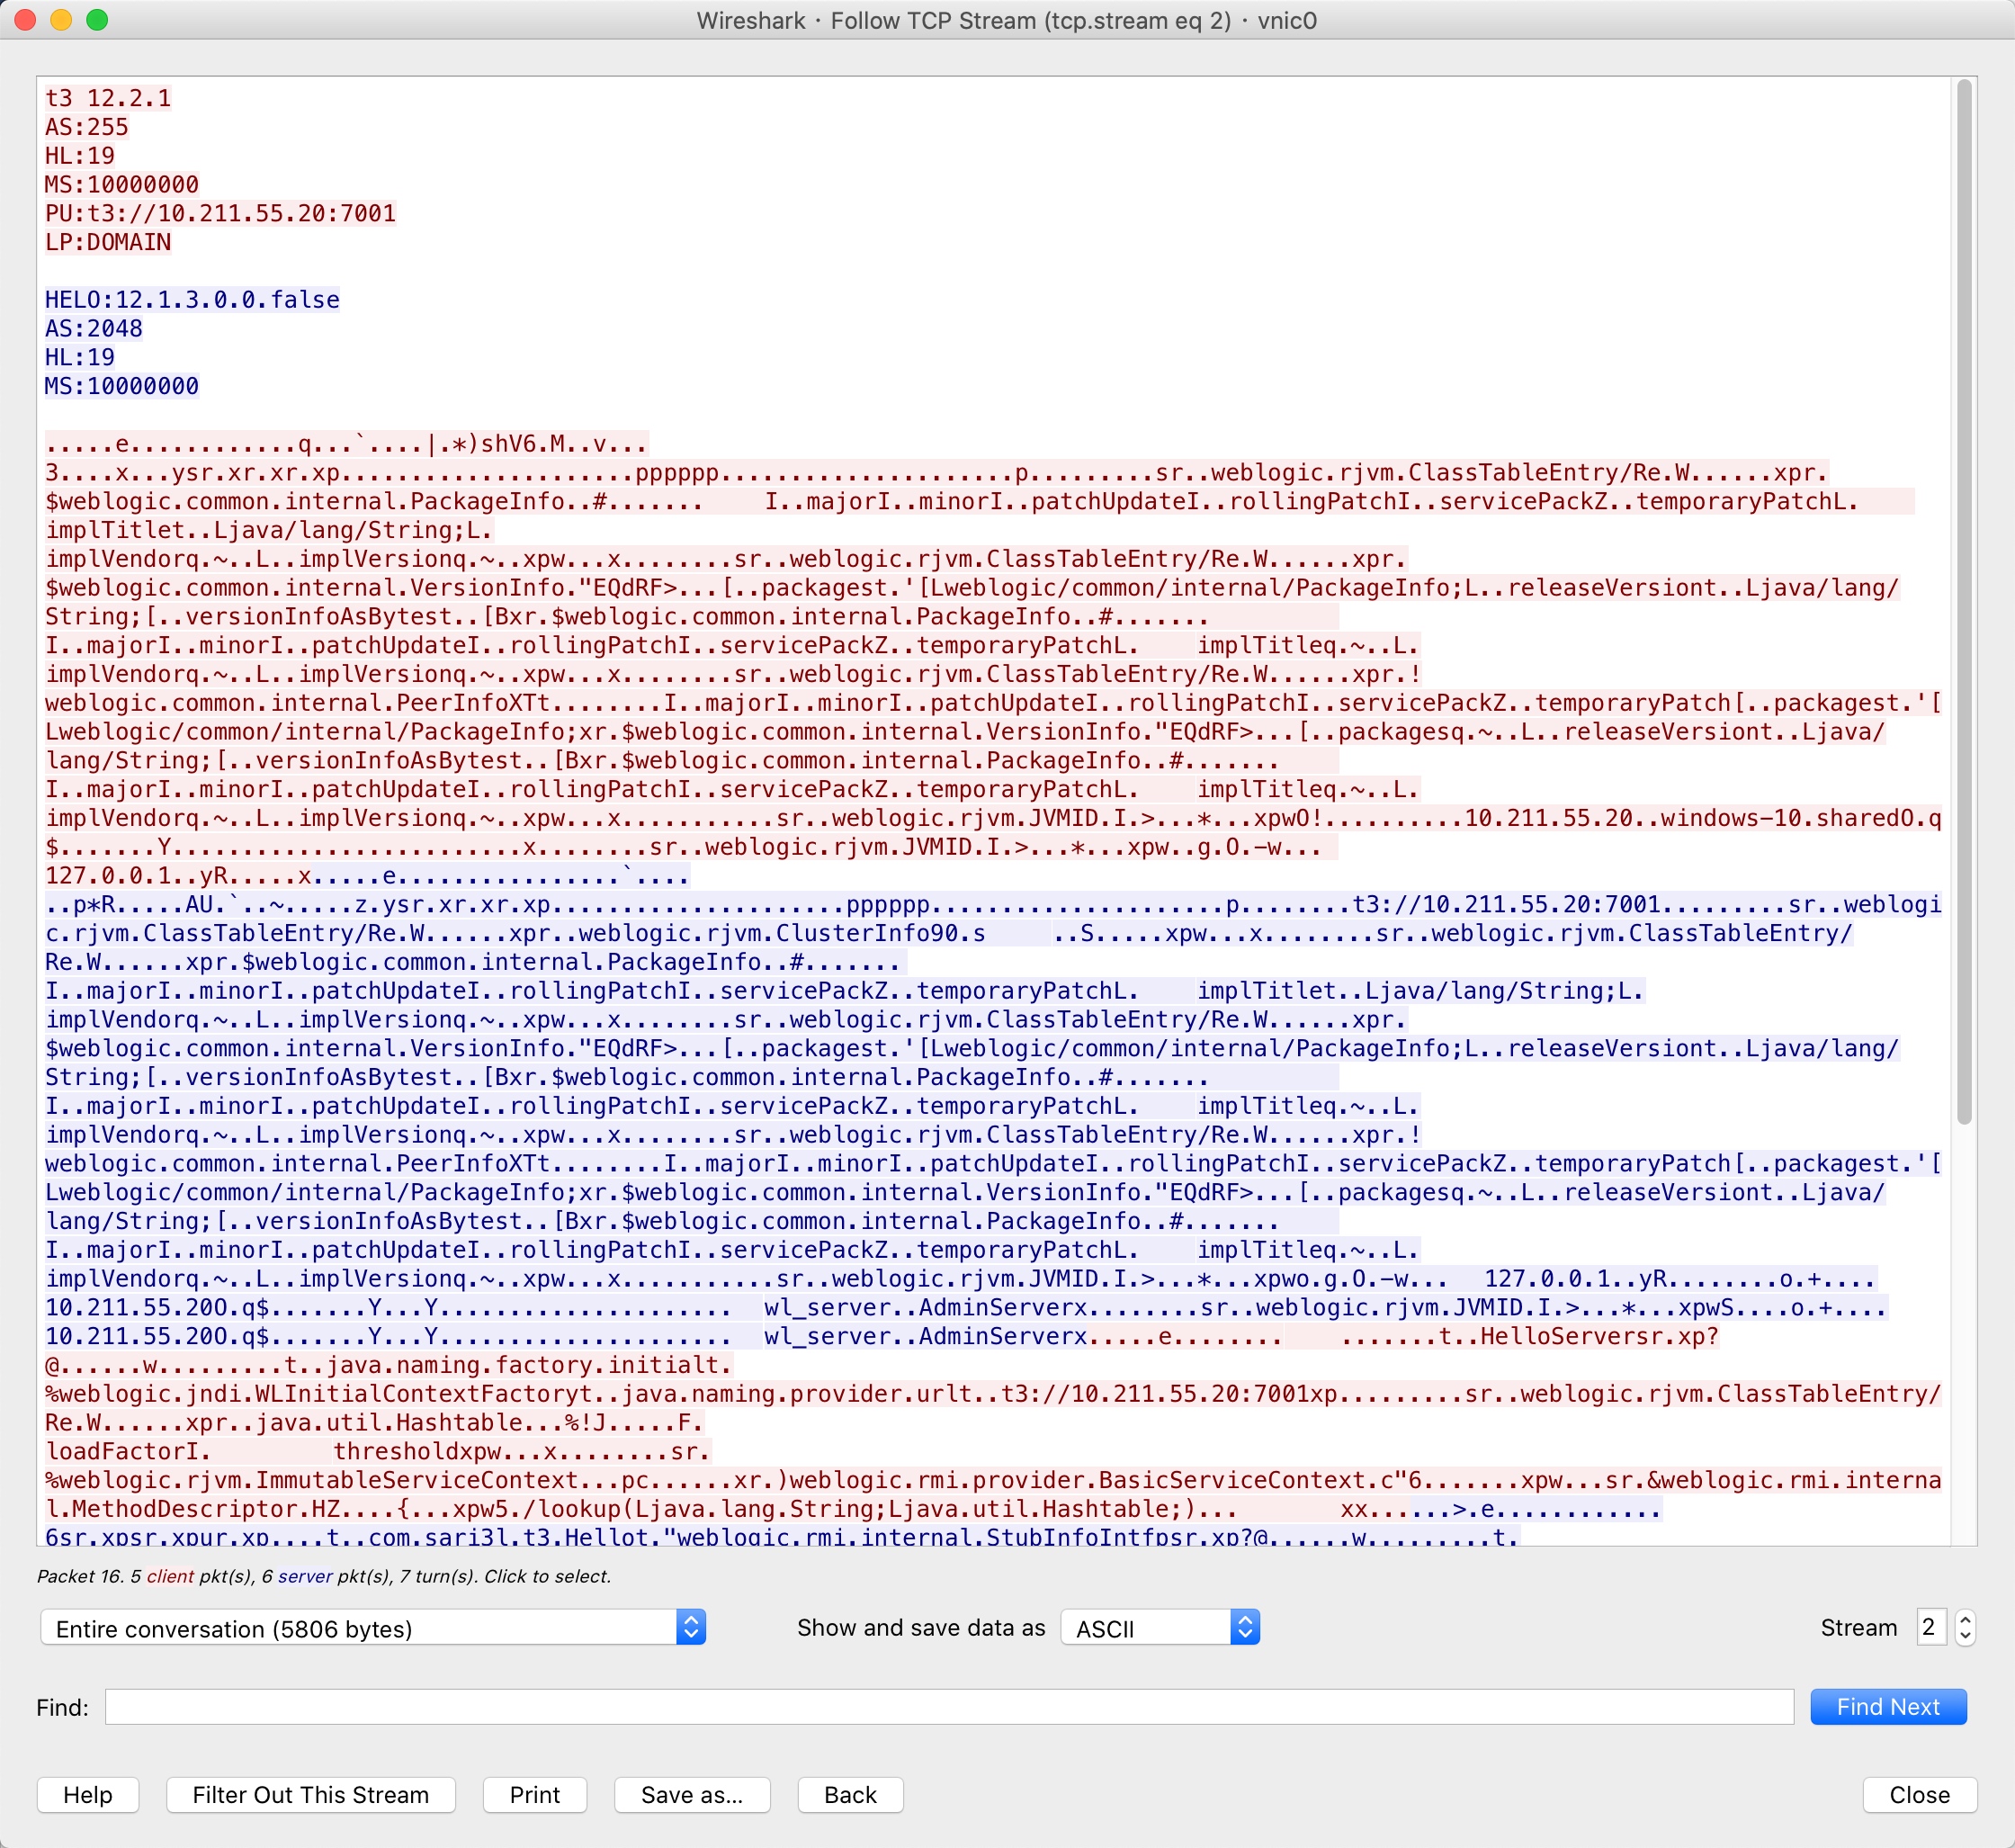Click the 'LP:DOMAIN' line
Viewport: 2015px width, 1848px height.
(x=108, y=242)
